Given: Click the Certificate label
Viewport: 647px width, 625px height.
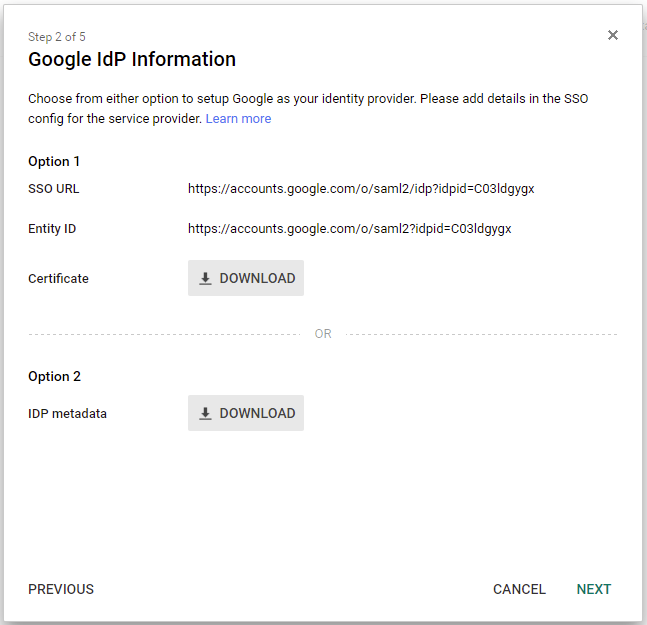Looking at the screenshot, I should pos(58,278).
